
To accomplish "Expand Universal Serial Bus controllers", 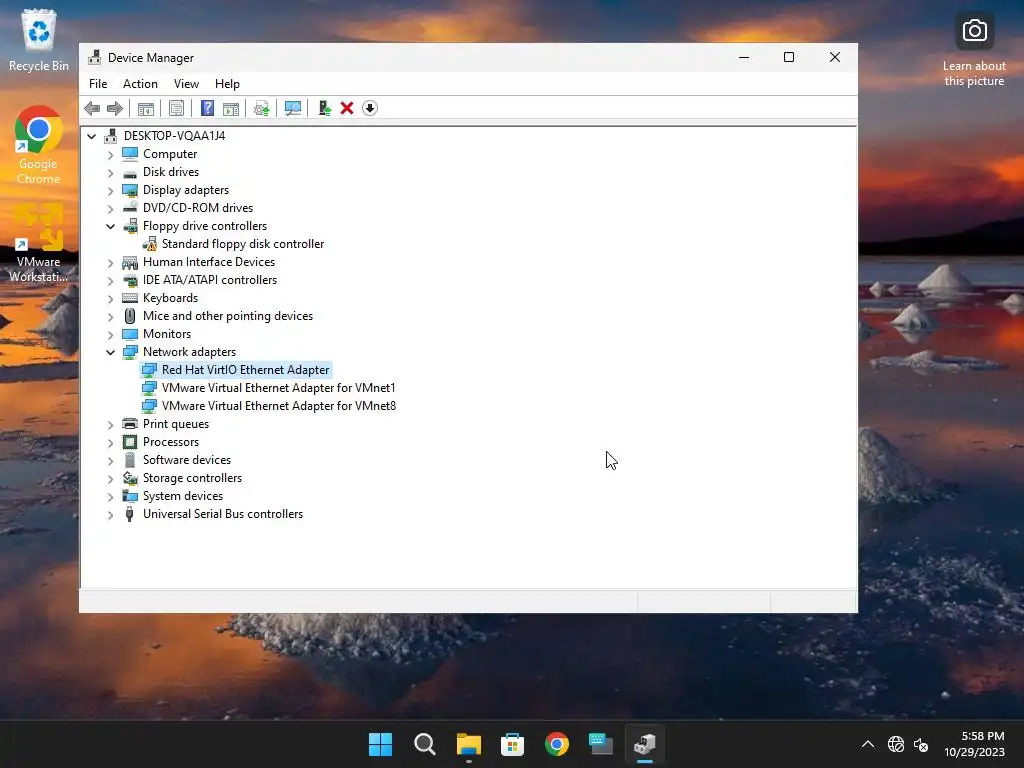I will [x=110, y=515].
